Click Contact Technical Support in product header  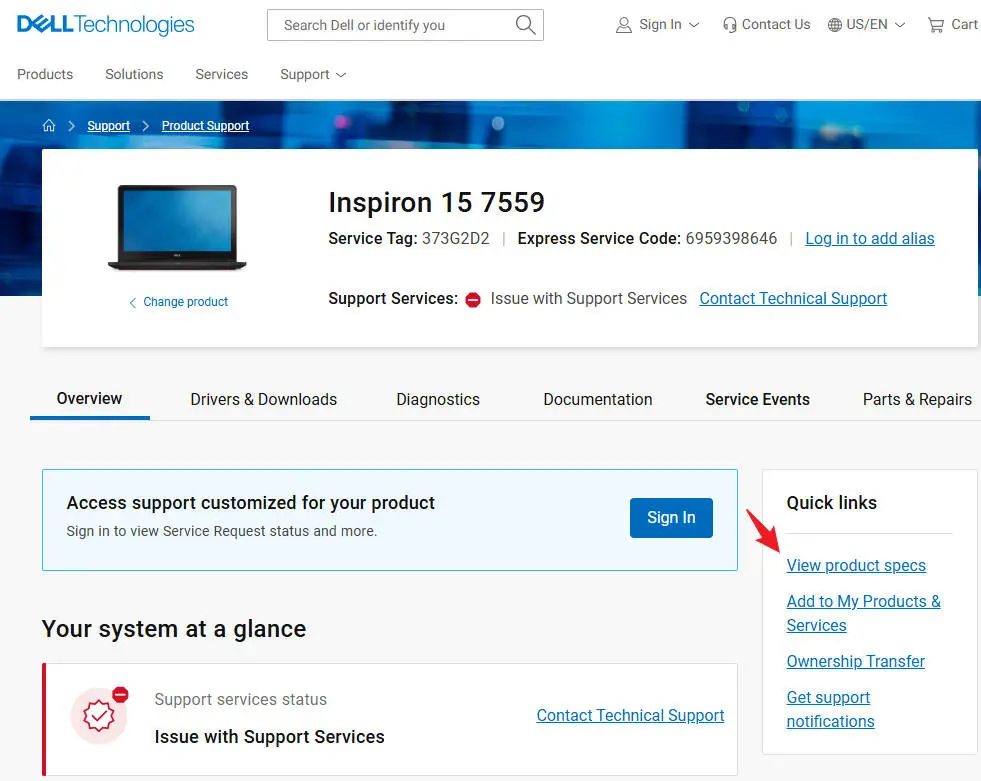tap(793, 299)
